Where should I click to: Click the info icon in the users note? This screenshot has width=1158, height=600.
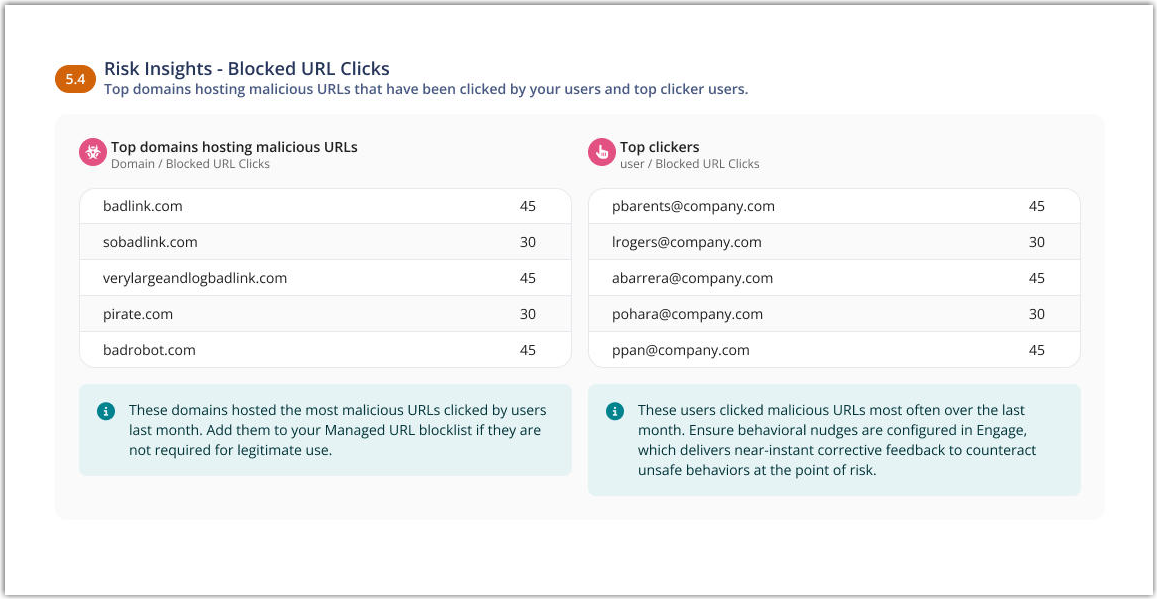click(615, 411)
